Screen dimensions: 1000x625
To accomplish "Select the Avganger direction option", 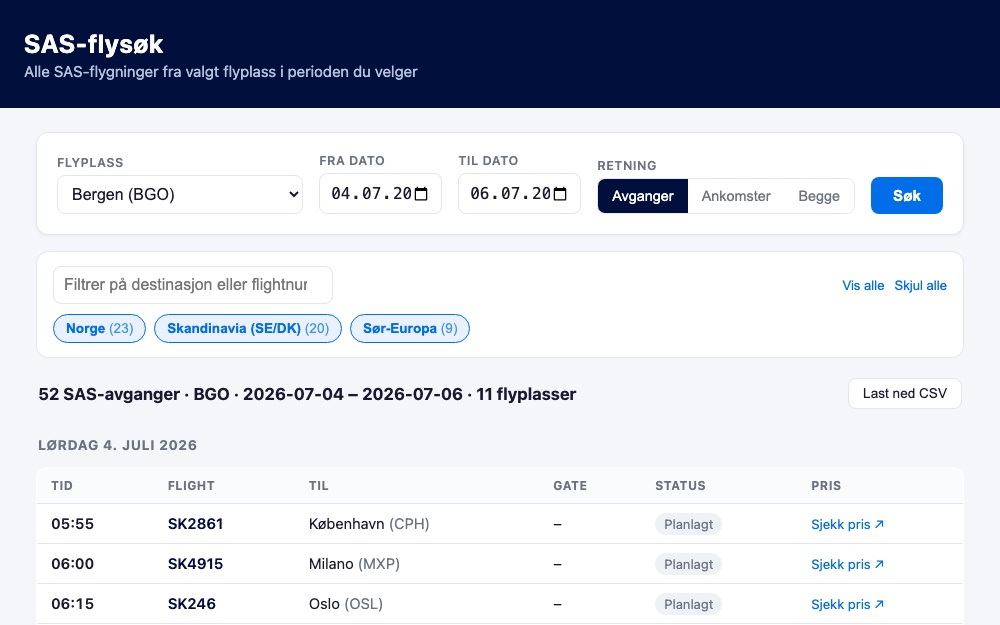I will click(643, 196).
